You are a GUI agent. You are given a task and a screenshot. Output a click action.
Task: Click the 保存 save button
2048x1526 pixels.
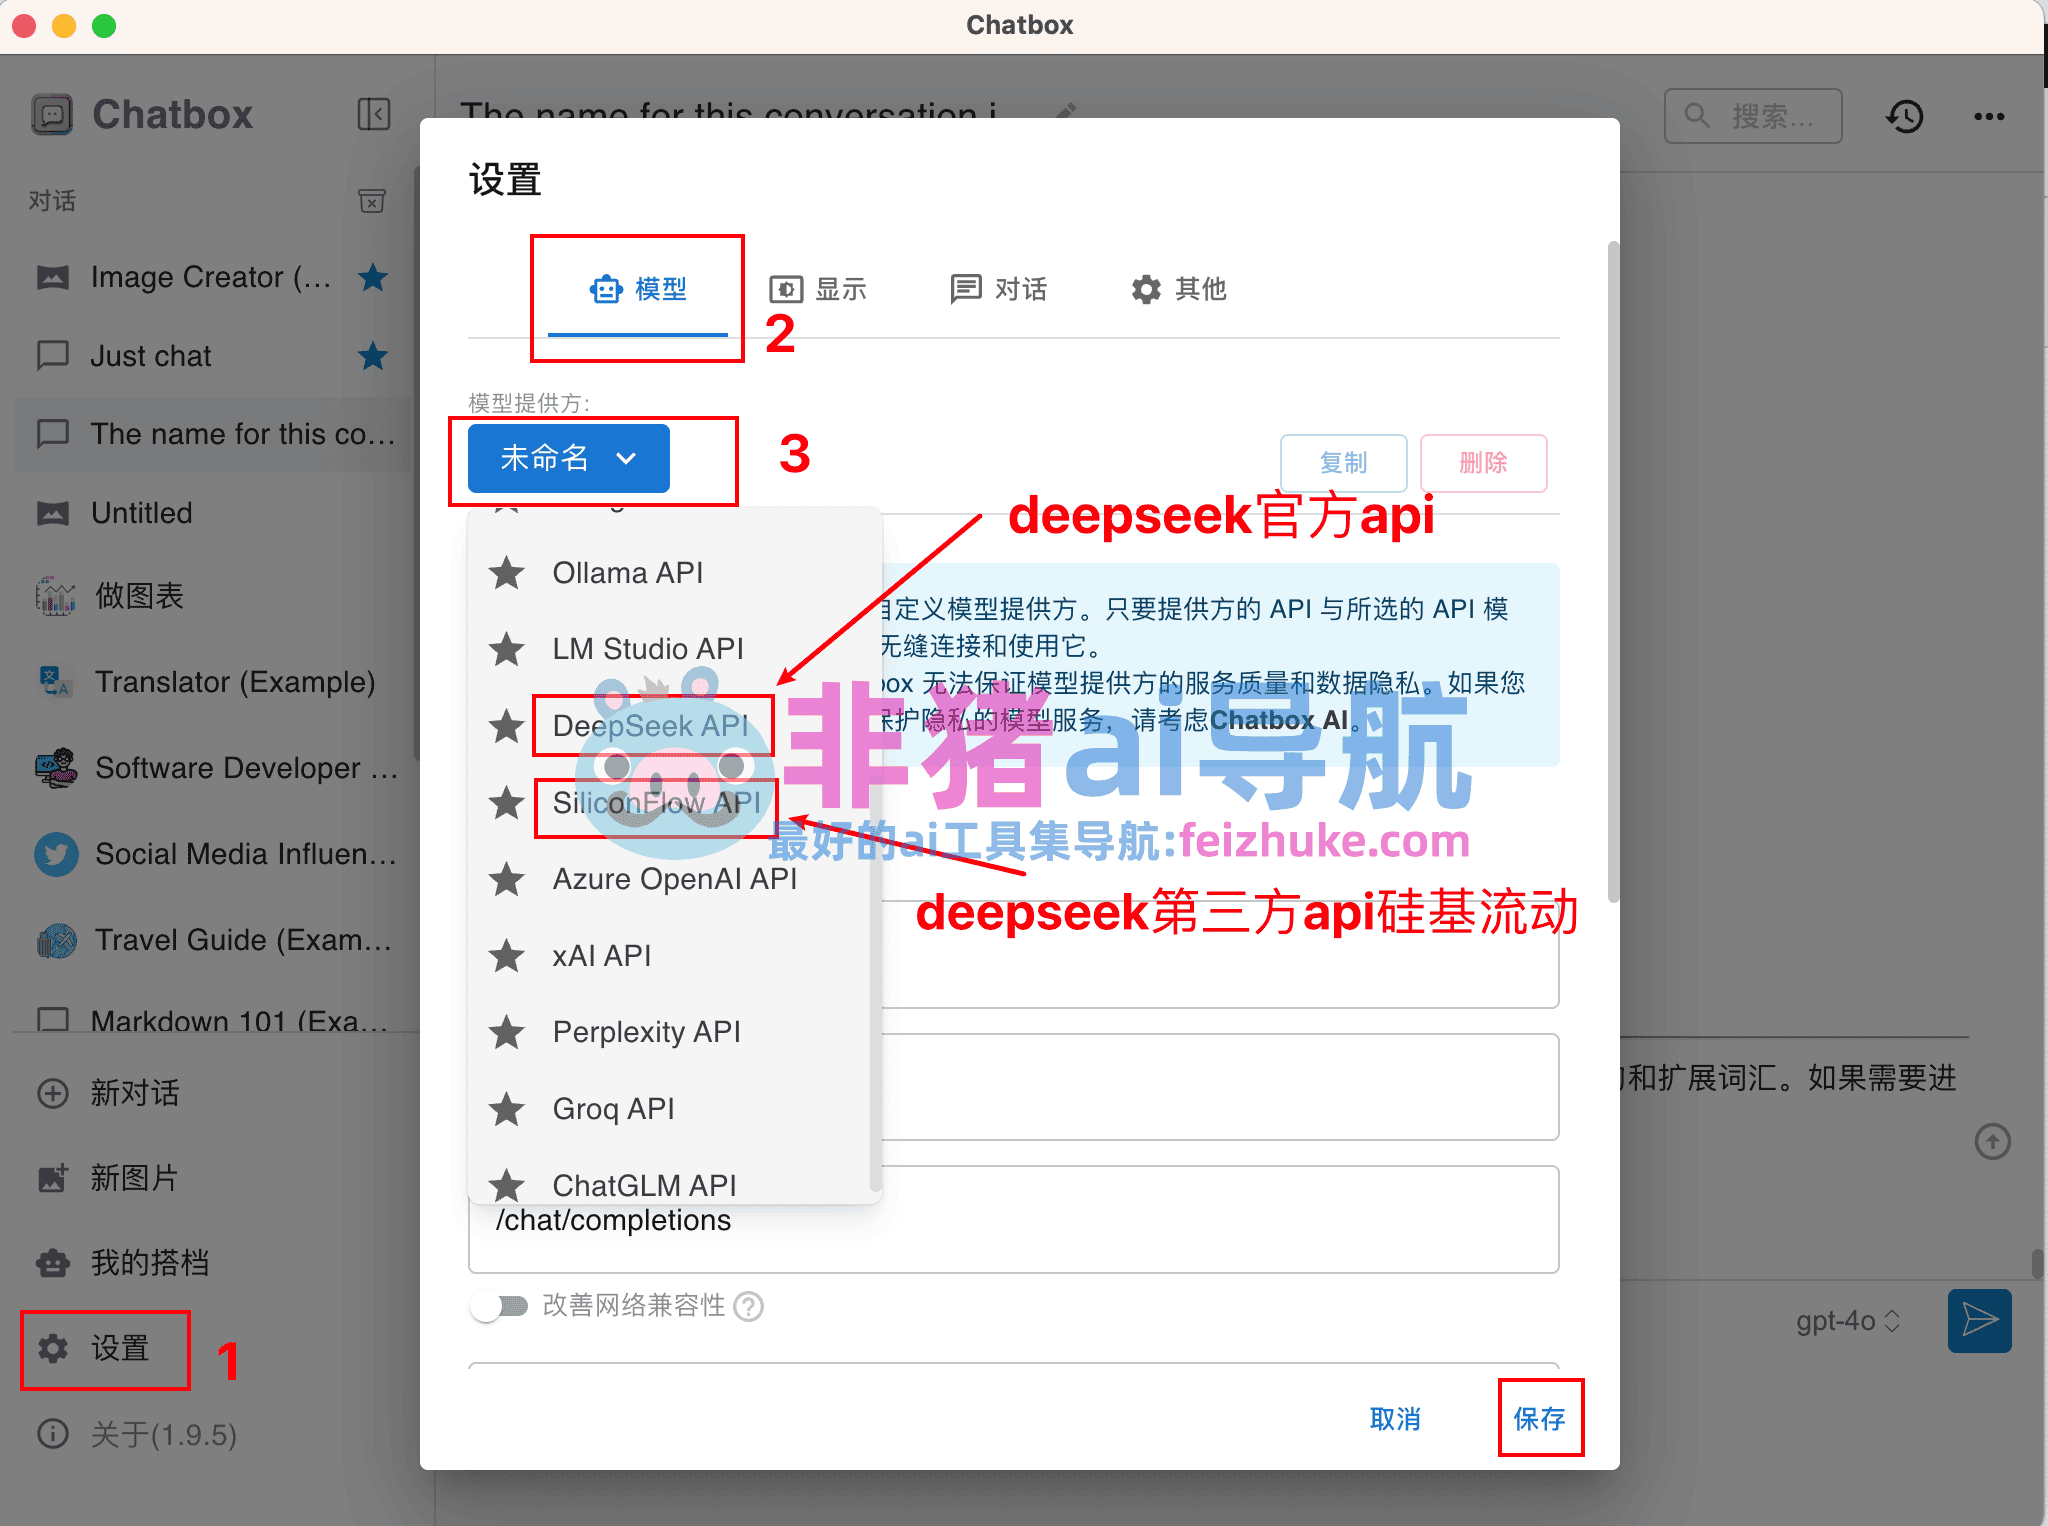click(1539, 1418)
